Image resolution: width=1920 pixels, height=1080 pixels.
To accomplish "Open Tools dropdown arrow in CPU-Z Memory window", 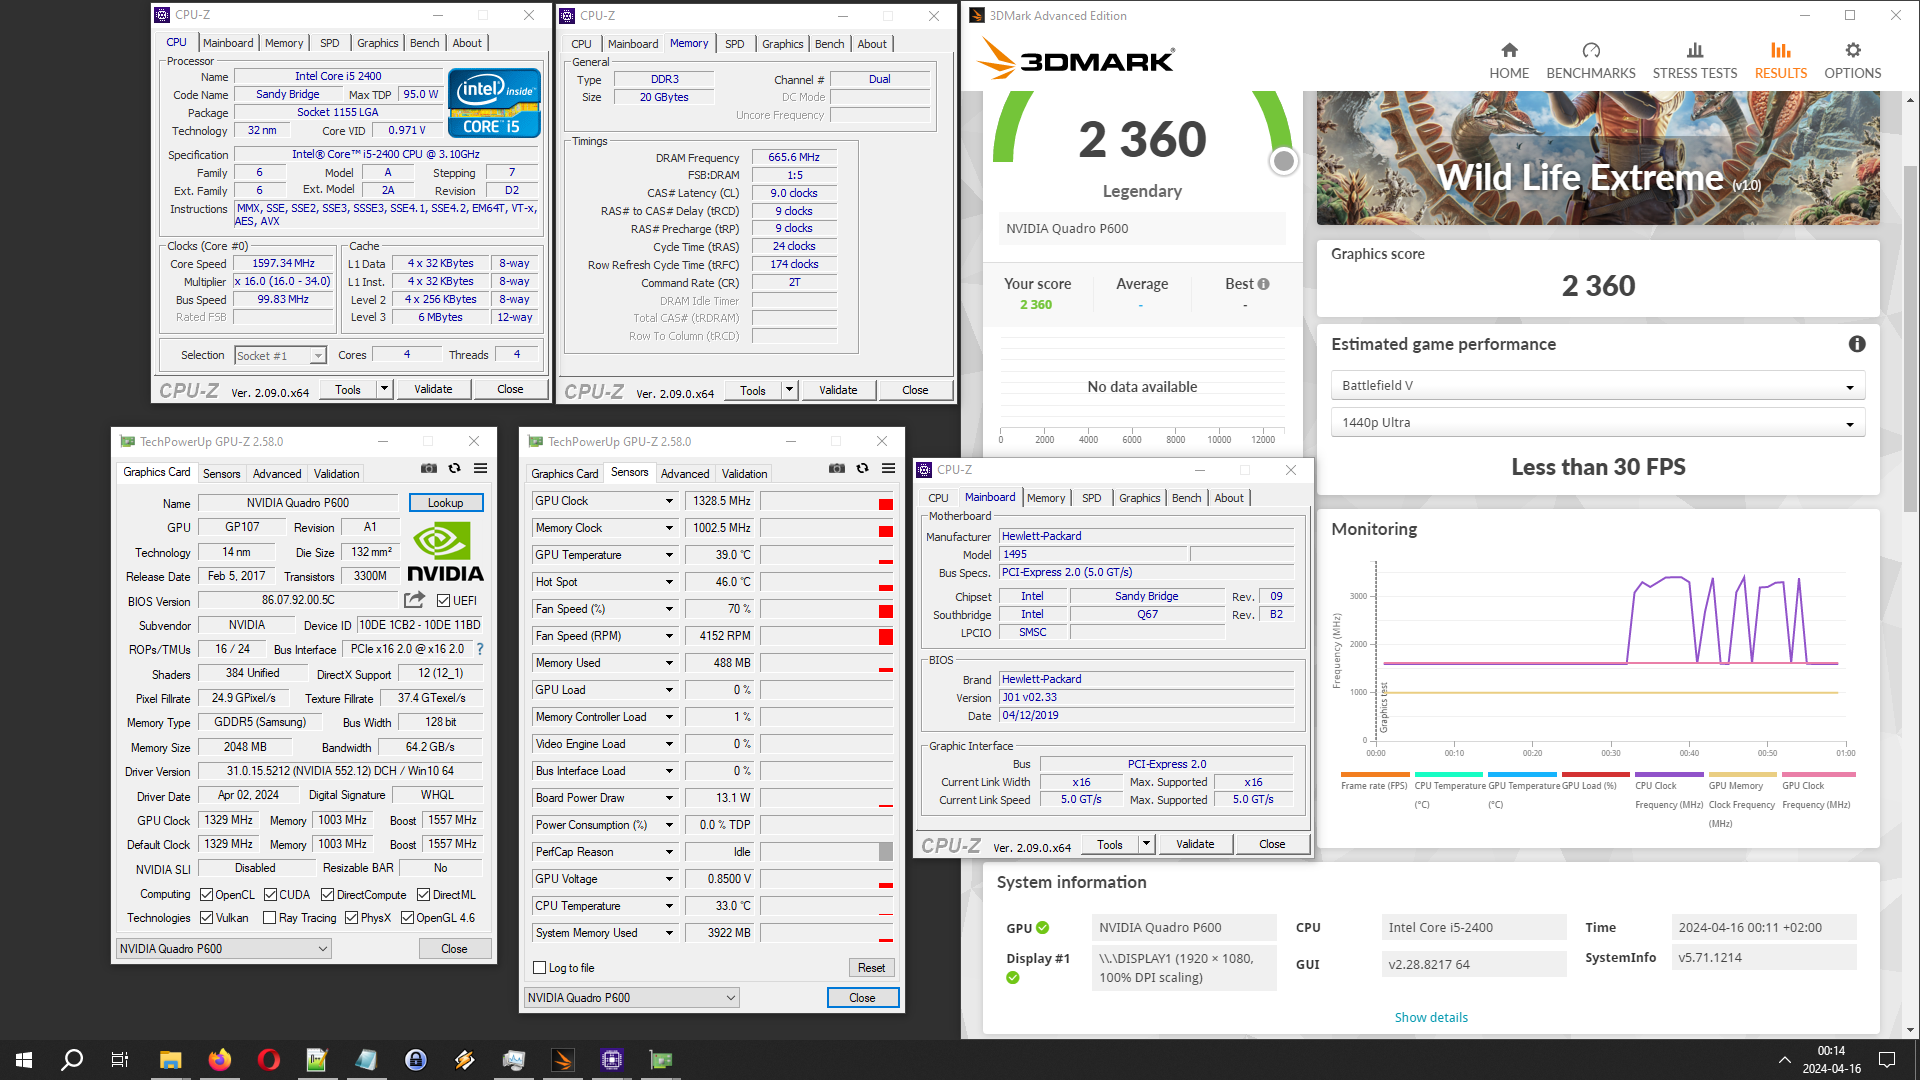I will (789, 390).
